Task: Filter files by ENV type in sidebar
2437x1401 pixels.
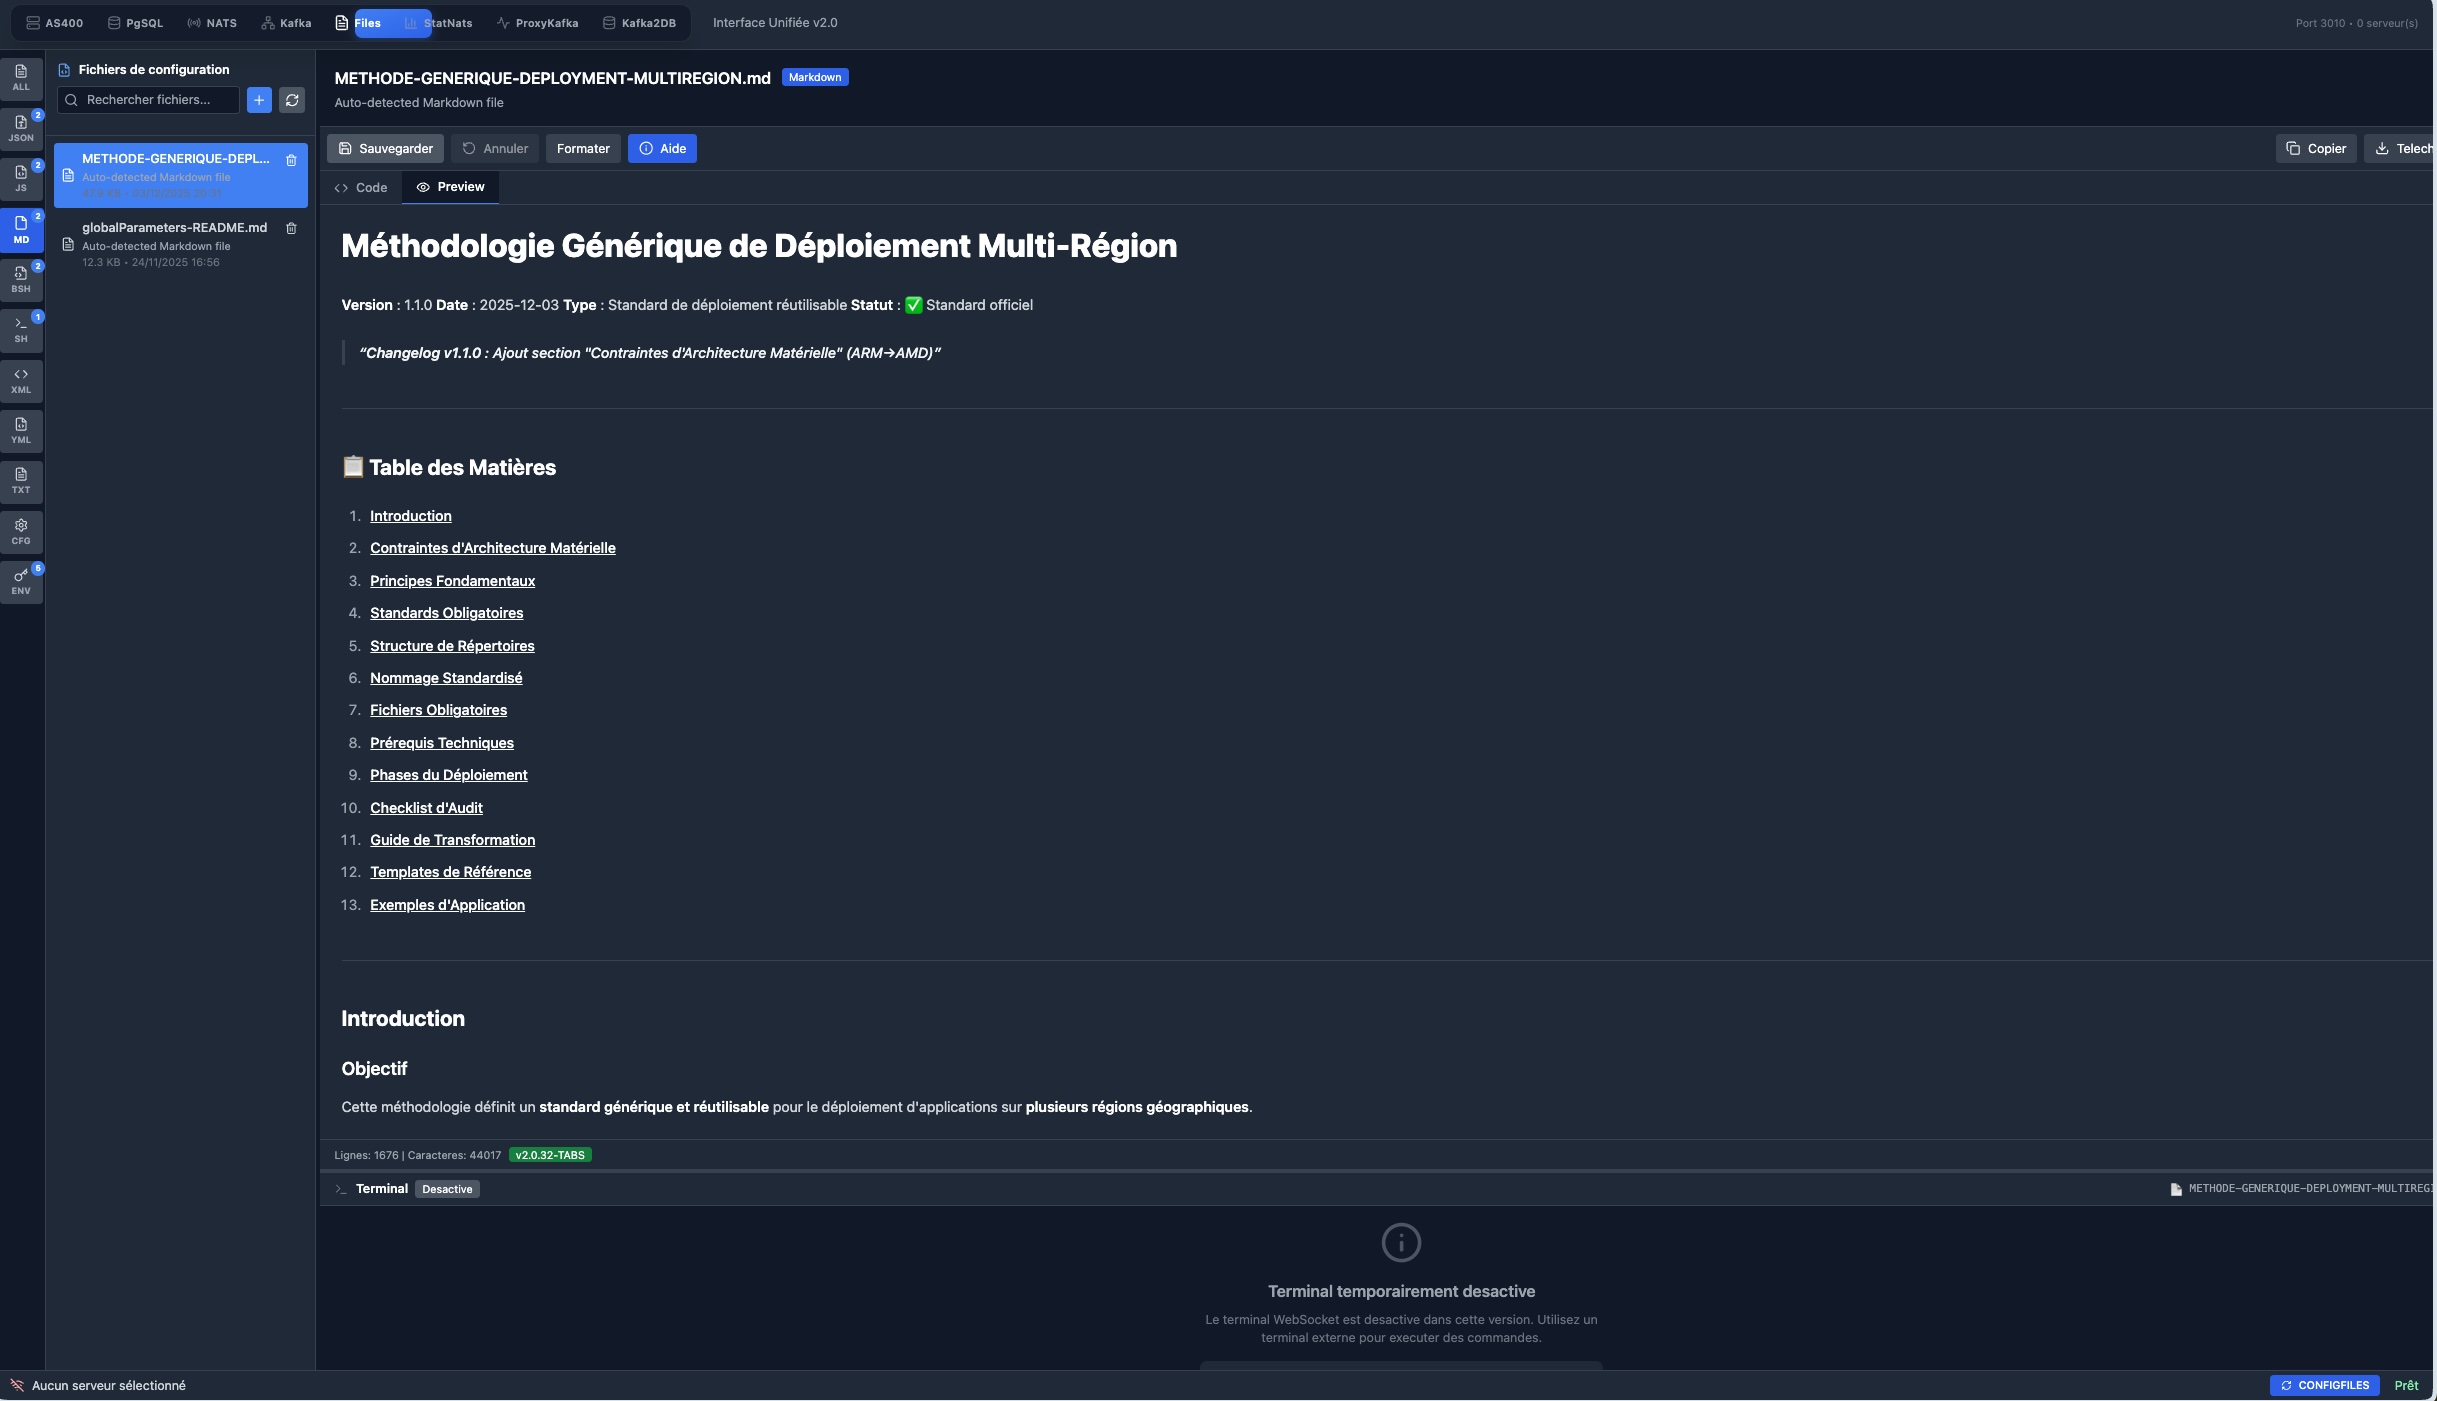Action: click(21, 581)
